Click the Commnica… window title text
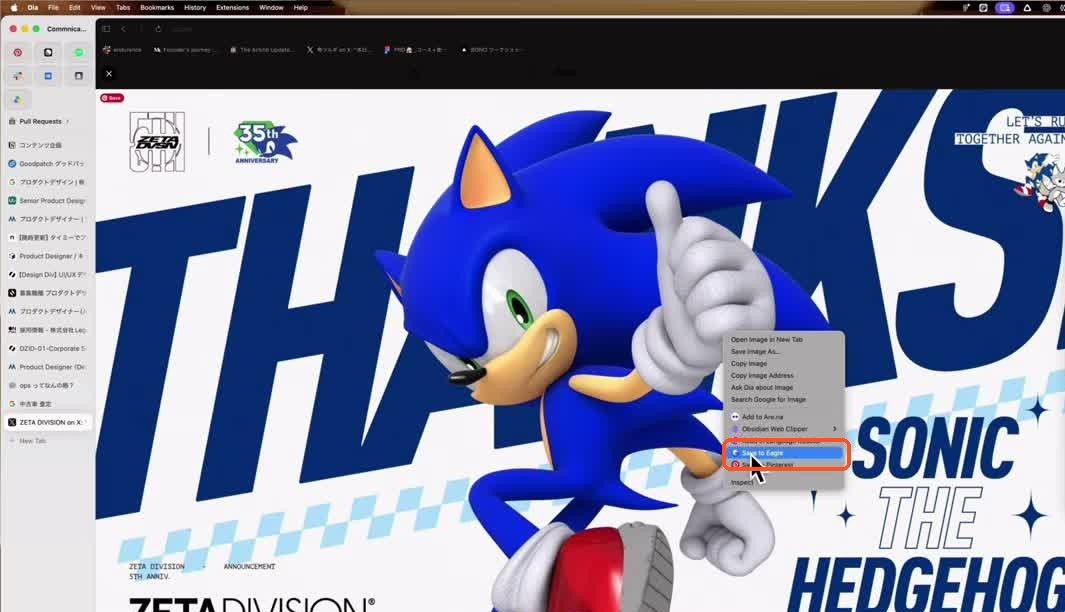Image resolution: width=1065 pixels, height=612 pixels. pos(67,29)
